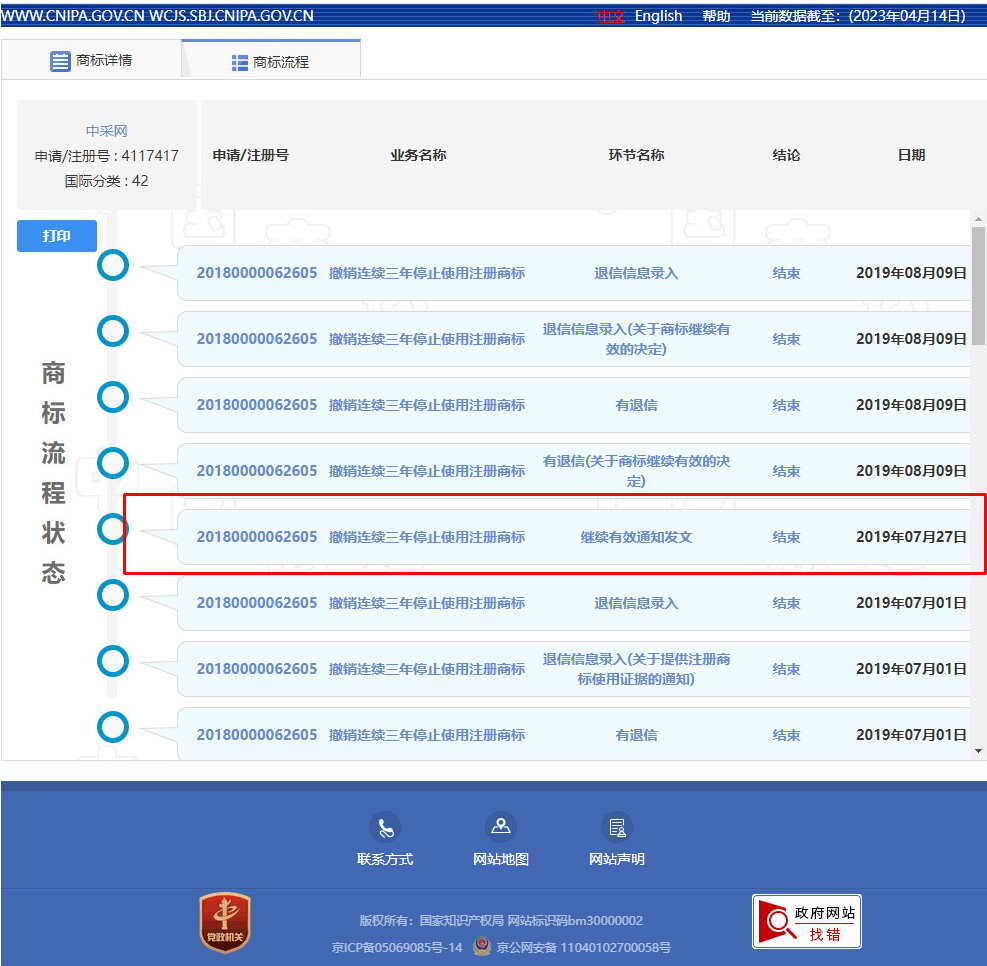Switch to the 商标详情 tab

coord(91,61)
